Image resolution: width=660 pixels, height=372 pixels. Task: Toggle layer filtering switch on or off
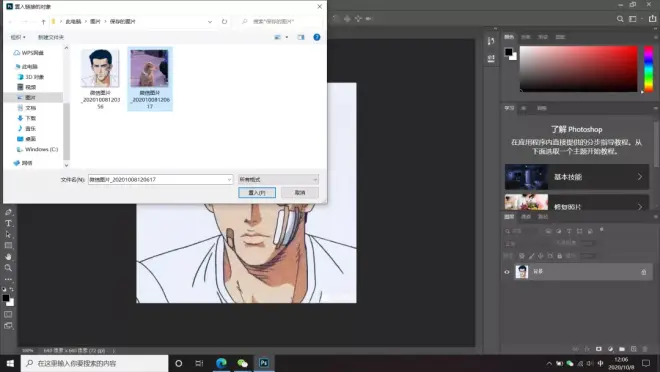(602, 229)
